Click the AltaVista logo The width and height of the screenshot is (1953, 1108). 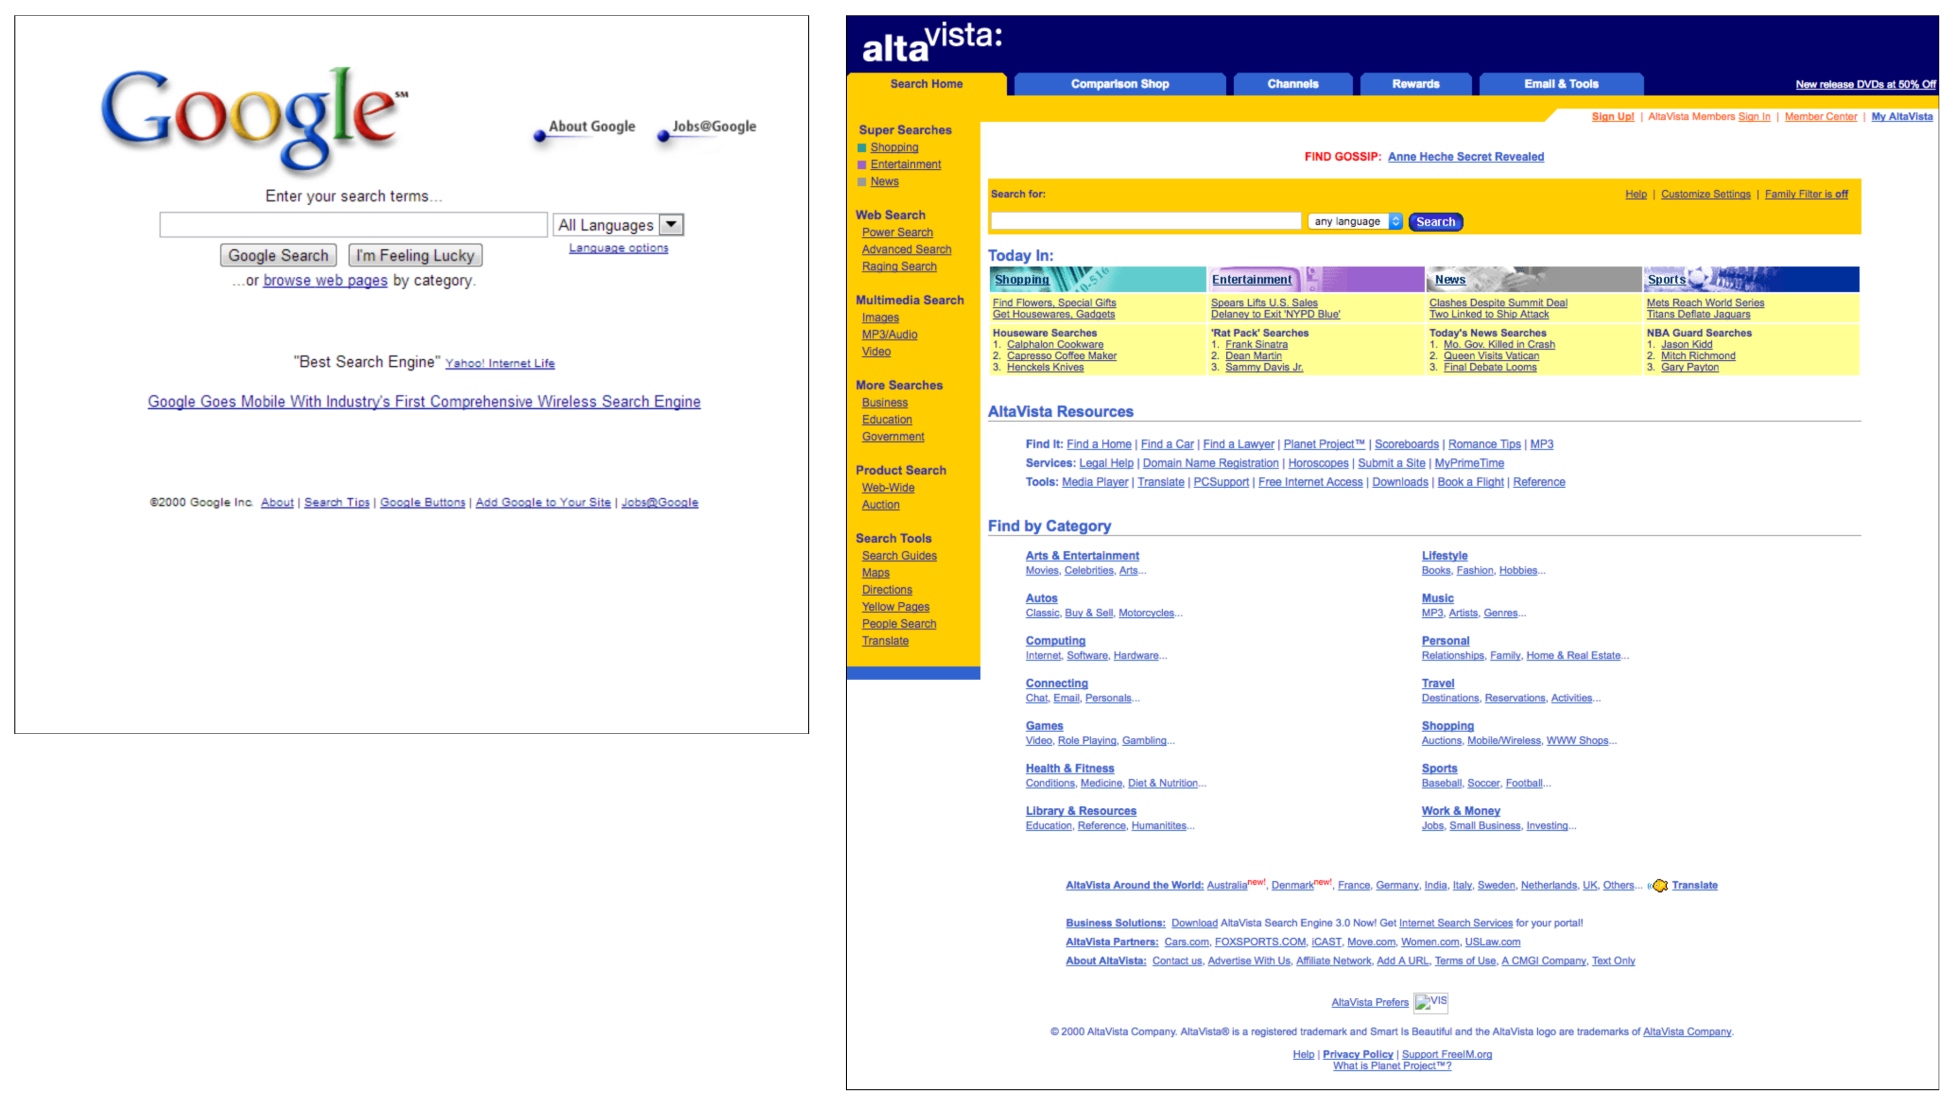coord(931,43)
